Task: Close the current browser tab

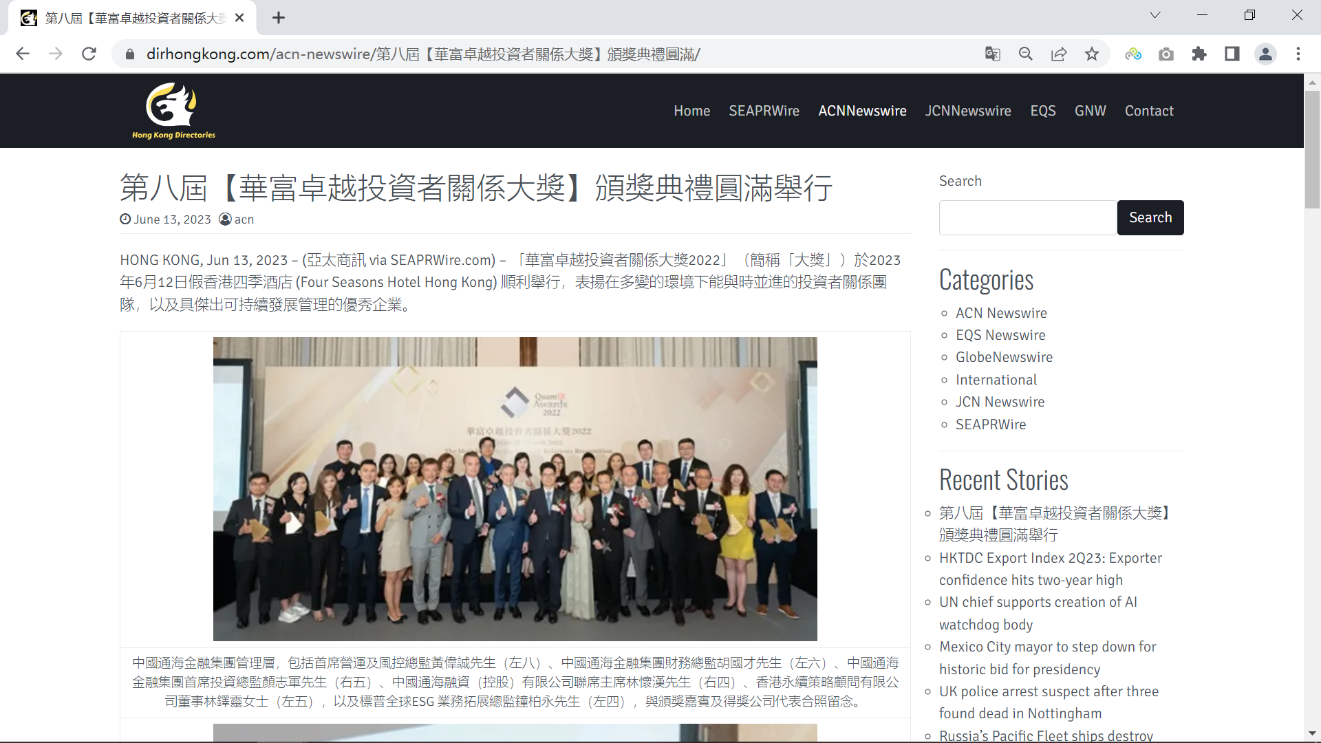Action: coord(239,18)
